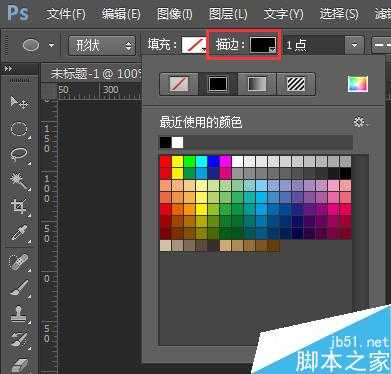The width and height of the screenshot is (391, 374).
Task: Open the 图层(L) menu
Action: [228, 14]
